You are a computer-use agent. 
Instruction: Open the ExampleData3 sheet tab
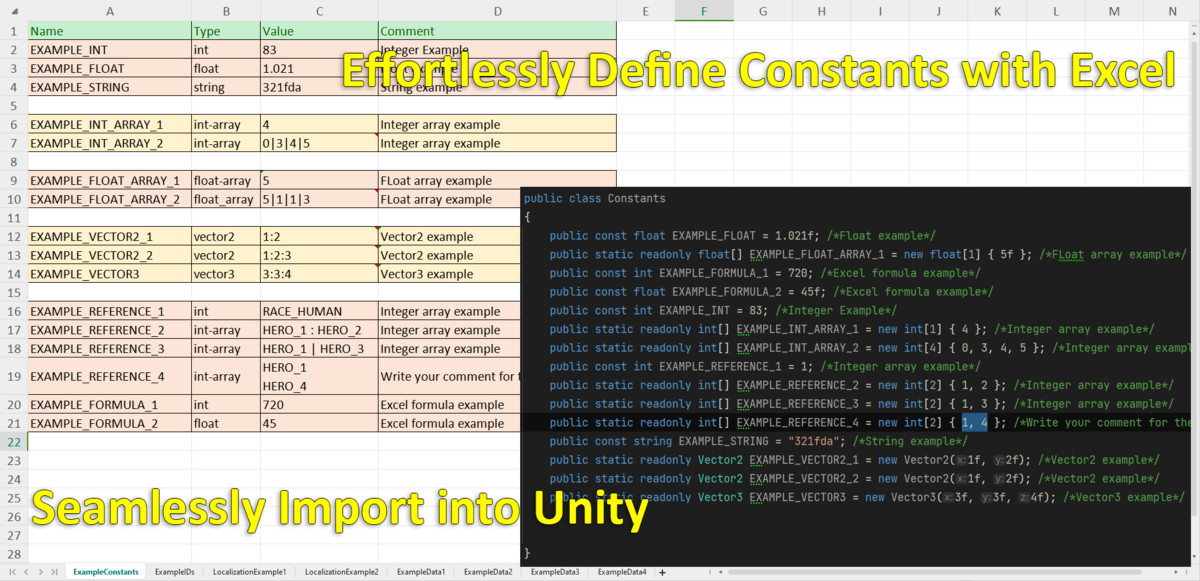tap(555, 572)
